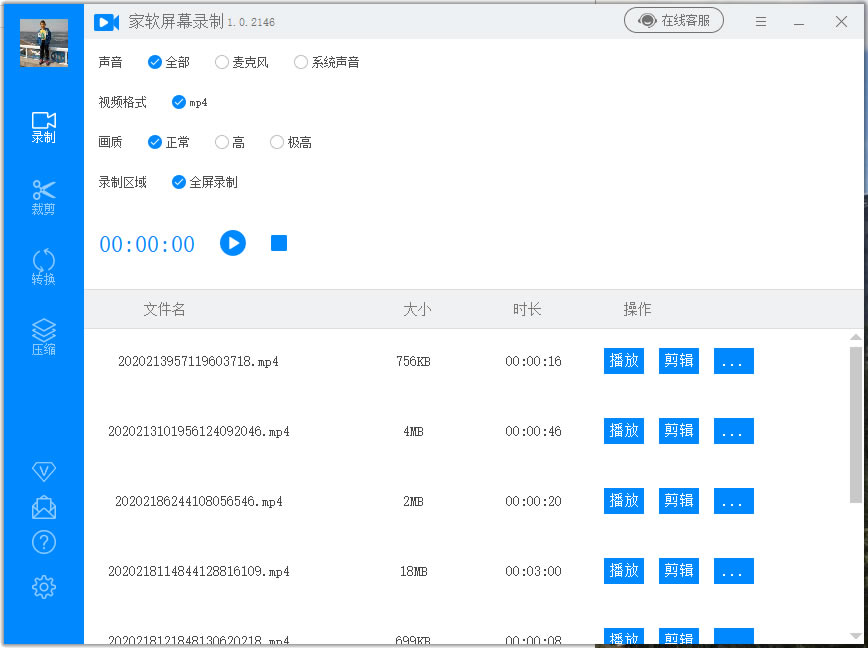Toggle the mp4 video format checkbox
The height and width of the screenshot is (648, 868).
pyautogui.click(x=178, y=102)
